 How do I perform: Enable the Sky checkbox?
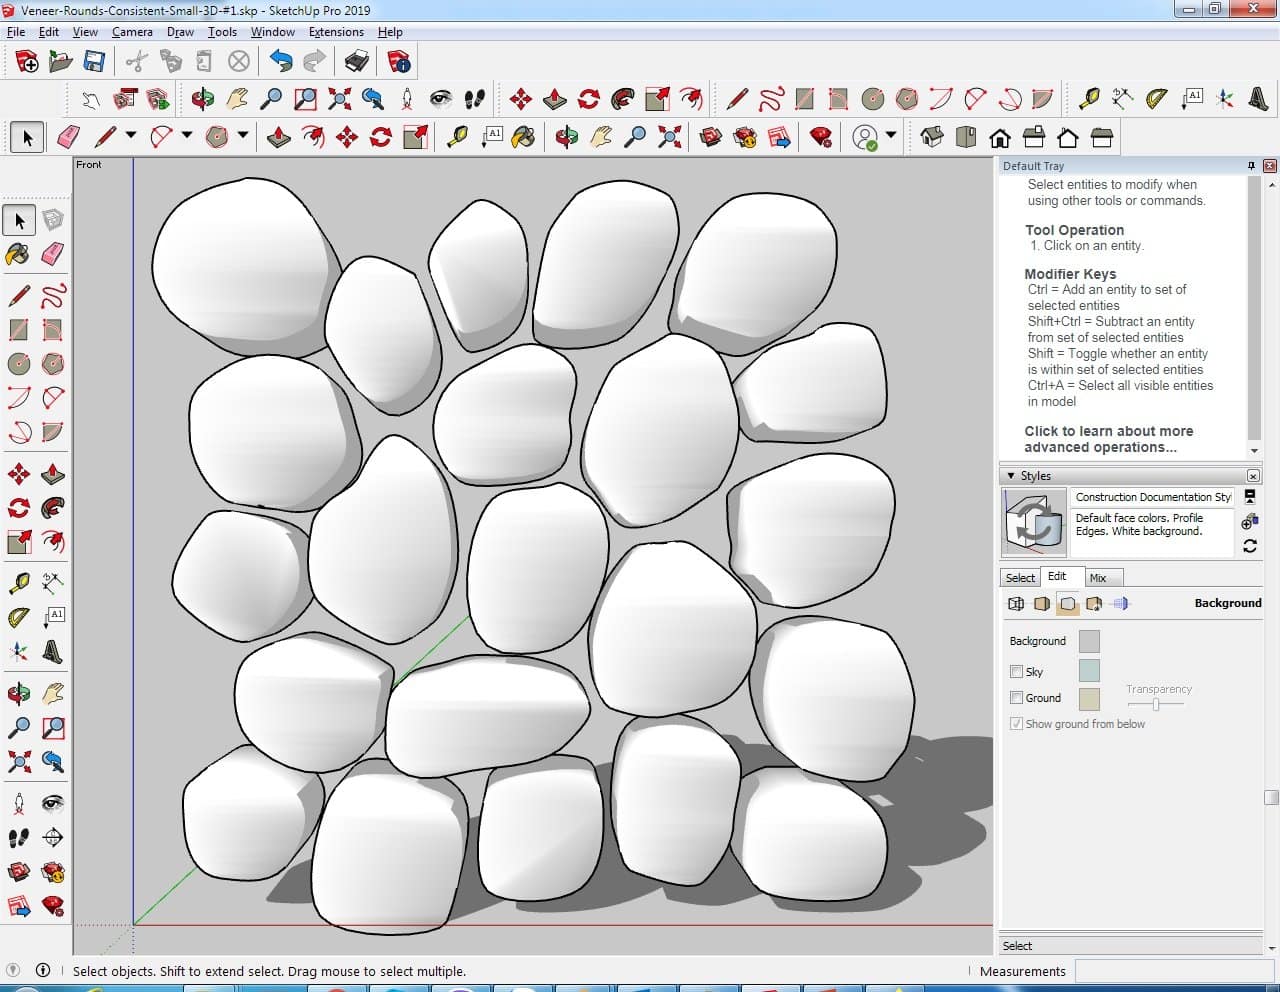click(x=1016, y=672)
